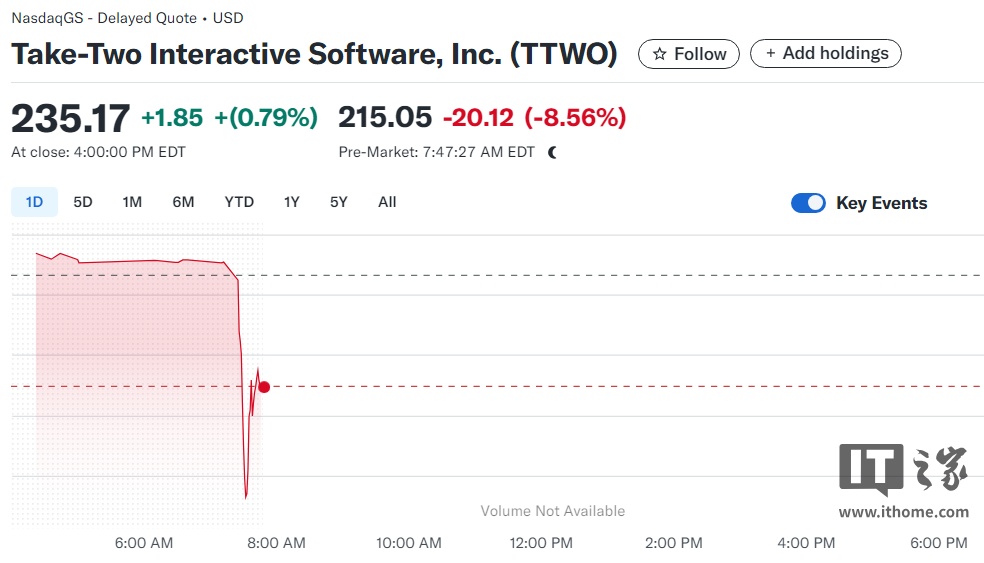This screenshot has width=984, height=563.
Task: Click the Add holdings button
Action: click(826, 53)
